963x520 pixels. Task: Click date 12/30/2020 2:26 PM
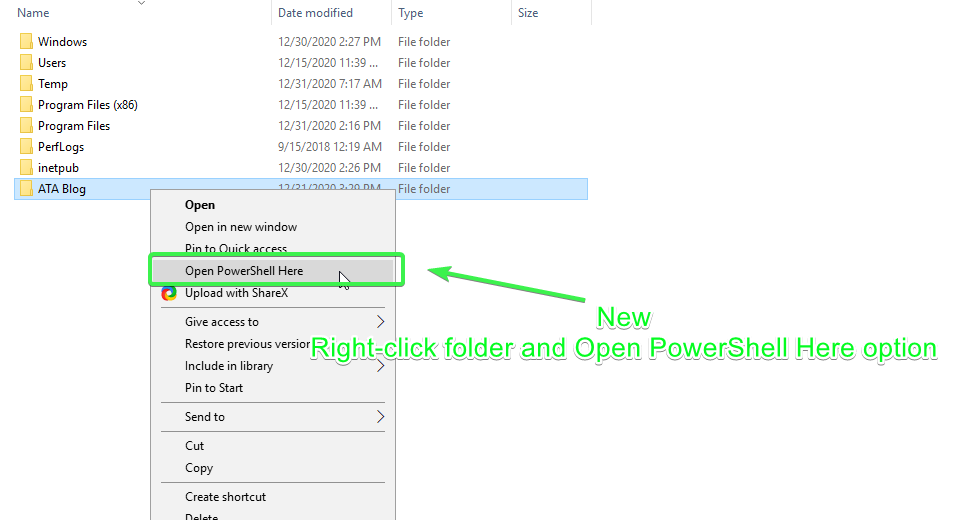point(329,168)
